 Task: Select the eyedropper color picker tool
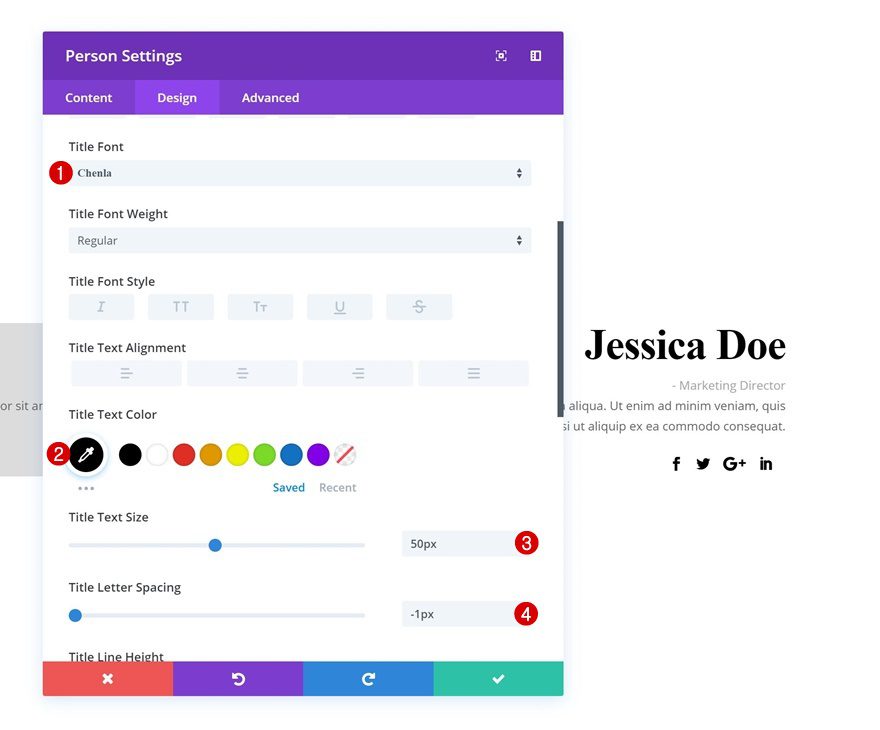[86, 454]
